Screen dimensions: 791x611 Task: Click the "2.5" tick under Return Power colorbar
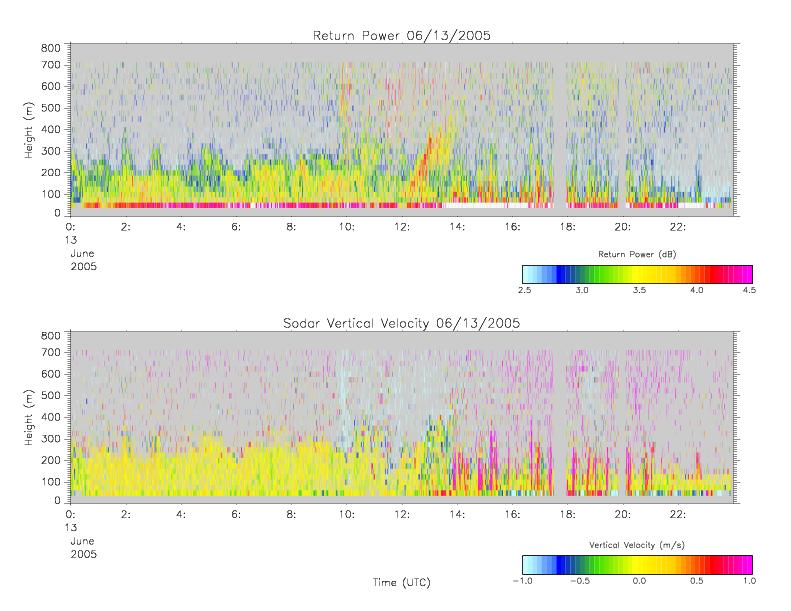524,290
